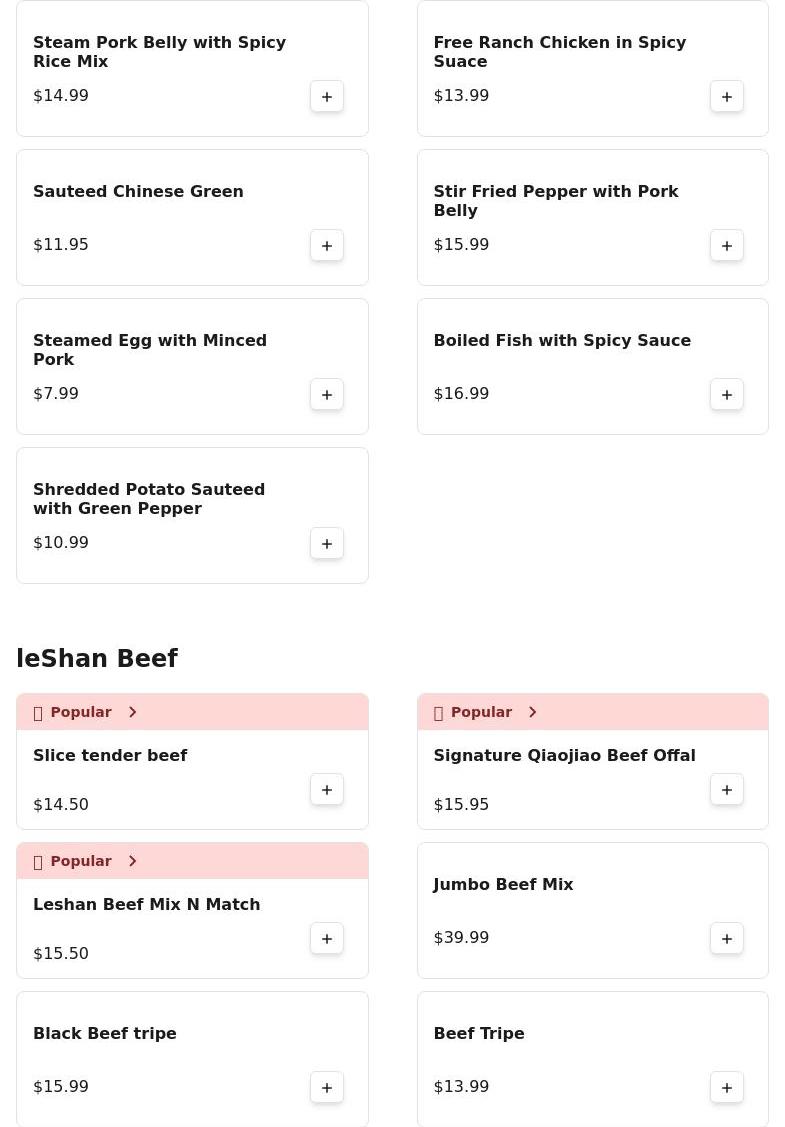Add Shredded Potato Sauteed with Green Pepper
Screen dimensions: 785x1127
tap(327, 544)
